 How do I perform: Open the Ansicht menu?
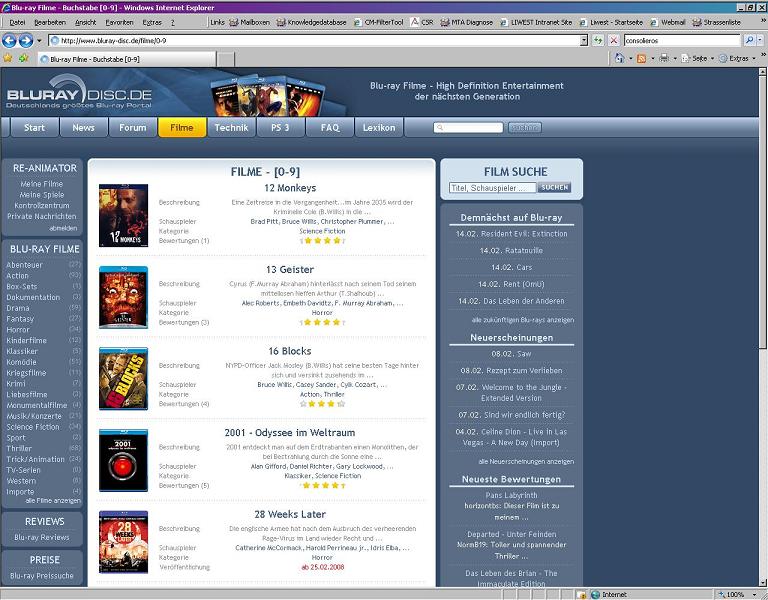click(86, 23)
